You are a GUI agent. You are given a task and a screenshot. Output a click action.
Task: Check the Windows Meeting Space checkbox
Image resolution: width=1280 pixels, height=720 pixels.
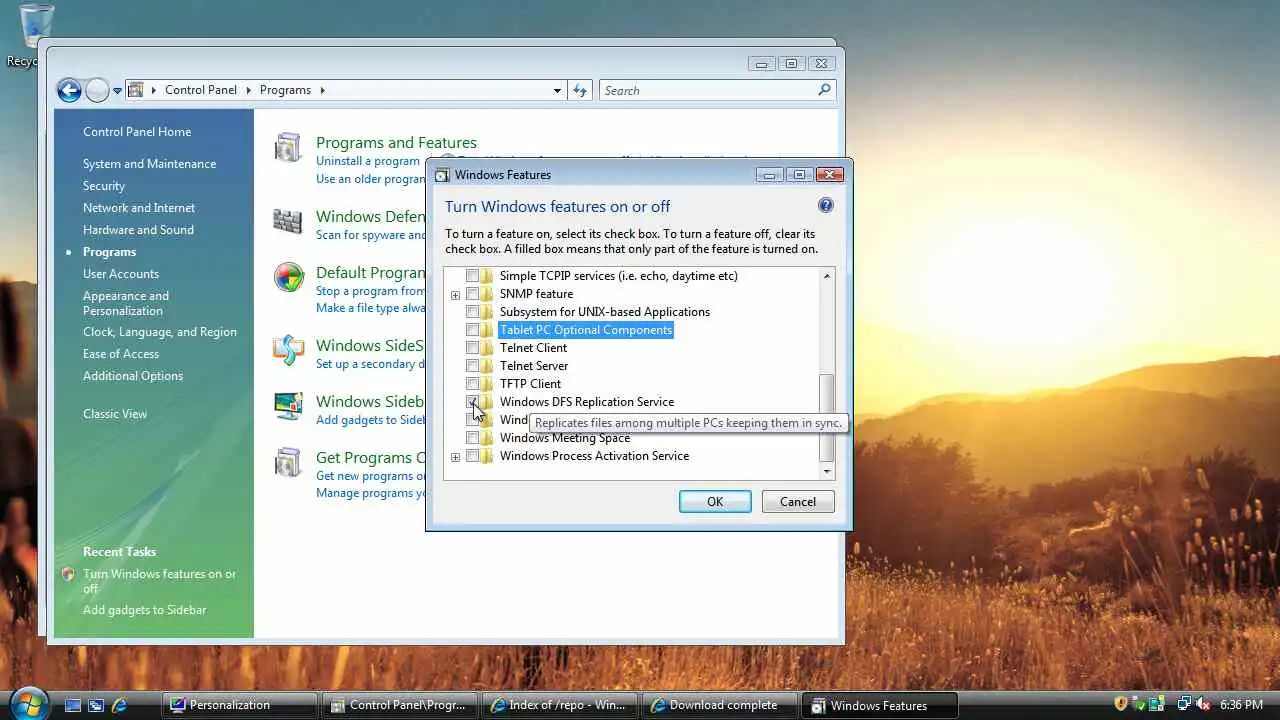472,438
